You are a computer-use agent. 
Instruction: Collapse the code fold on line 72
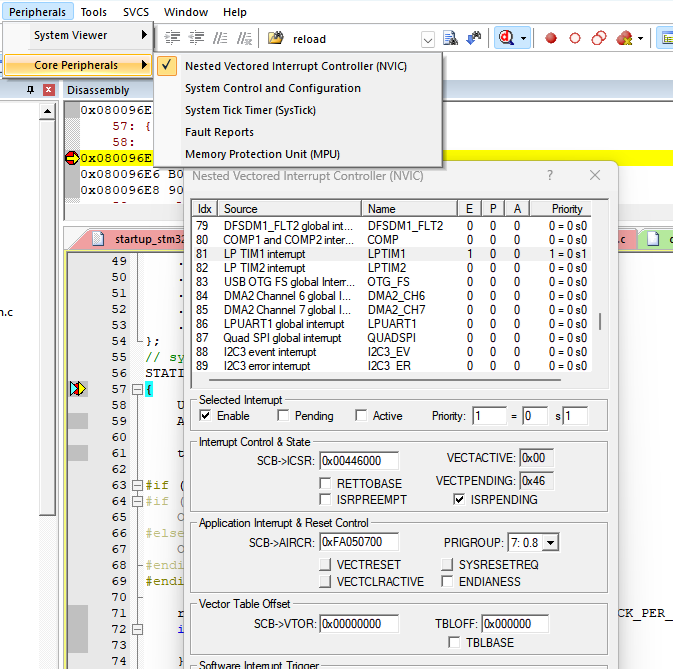(x=137, y=630)
